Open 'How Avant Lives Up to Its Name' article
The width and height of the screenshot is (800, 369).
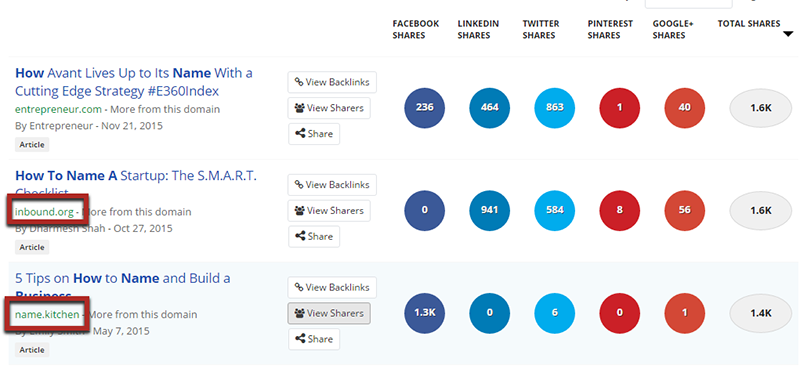pyautogui.click(x=134, y=82)
